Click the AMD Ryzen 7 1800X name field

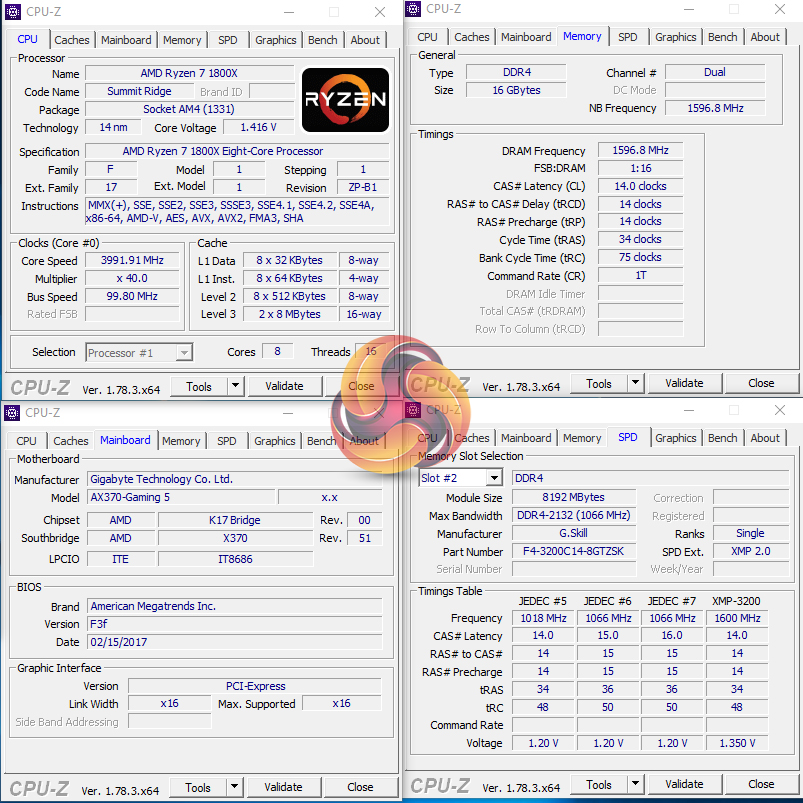pyautogui.click(x=189, y=73)
